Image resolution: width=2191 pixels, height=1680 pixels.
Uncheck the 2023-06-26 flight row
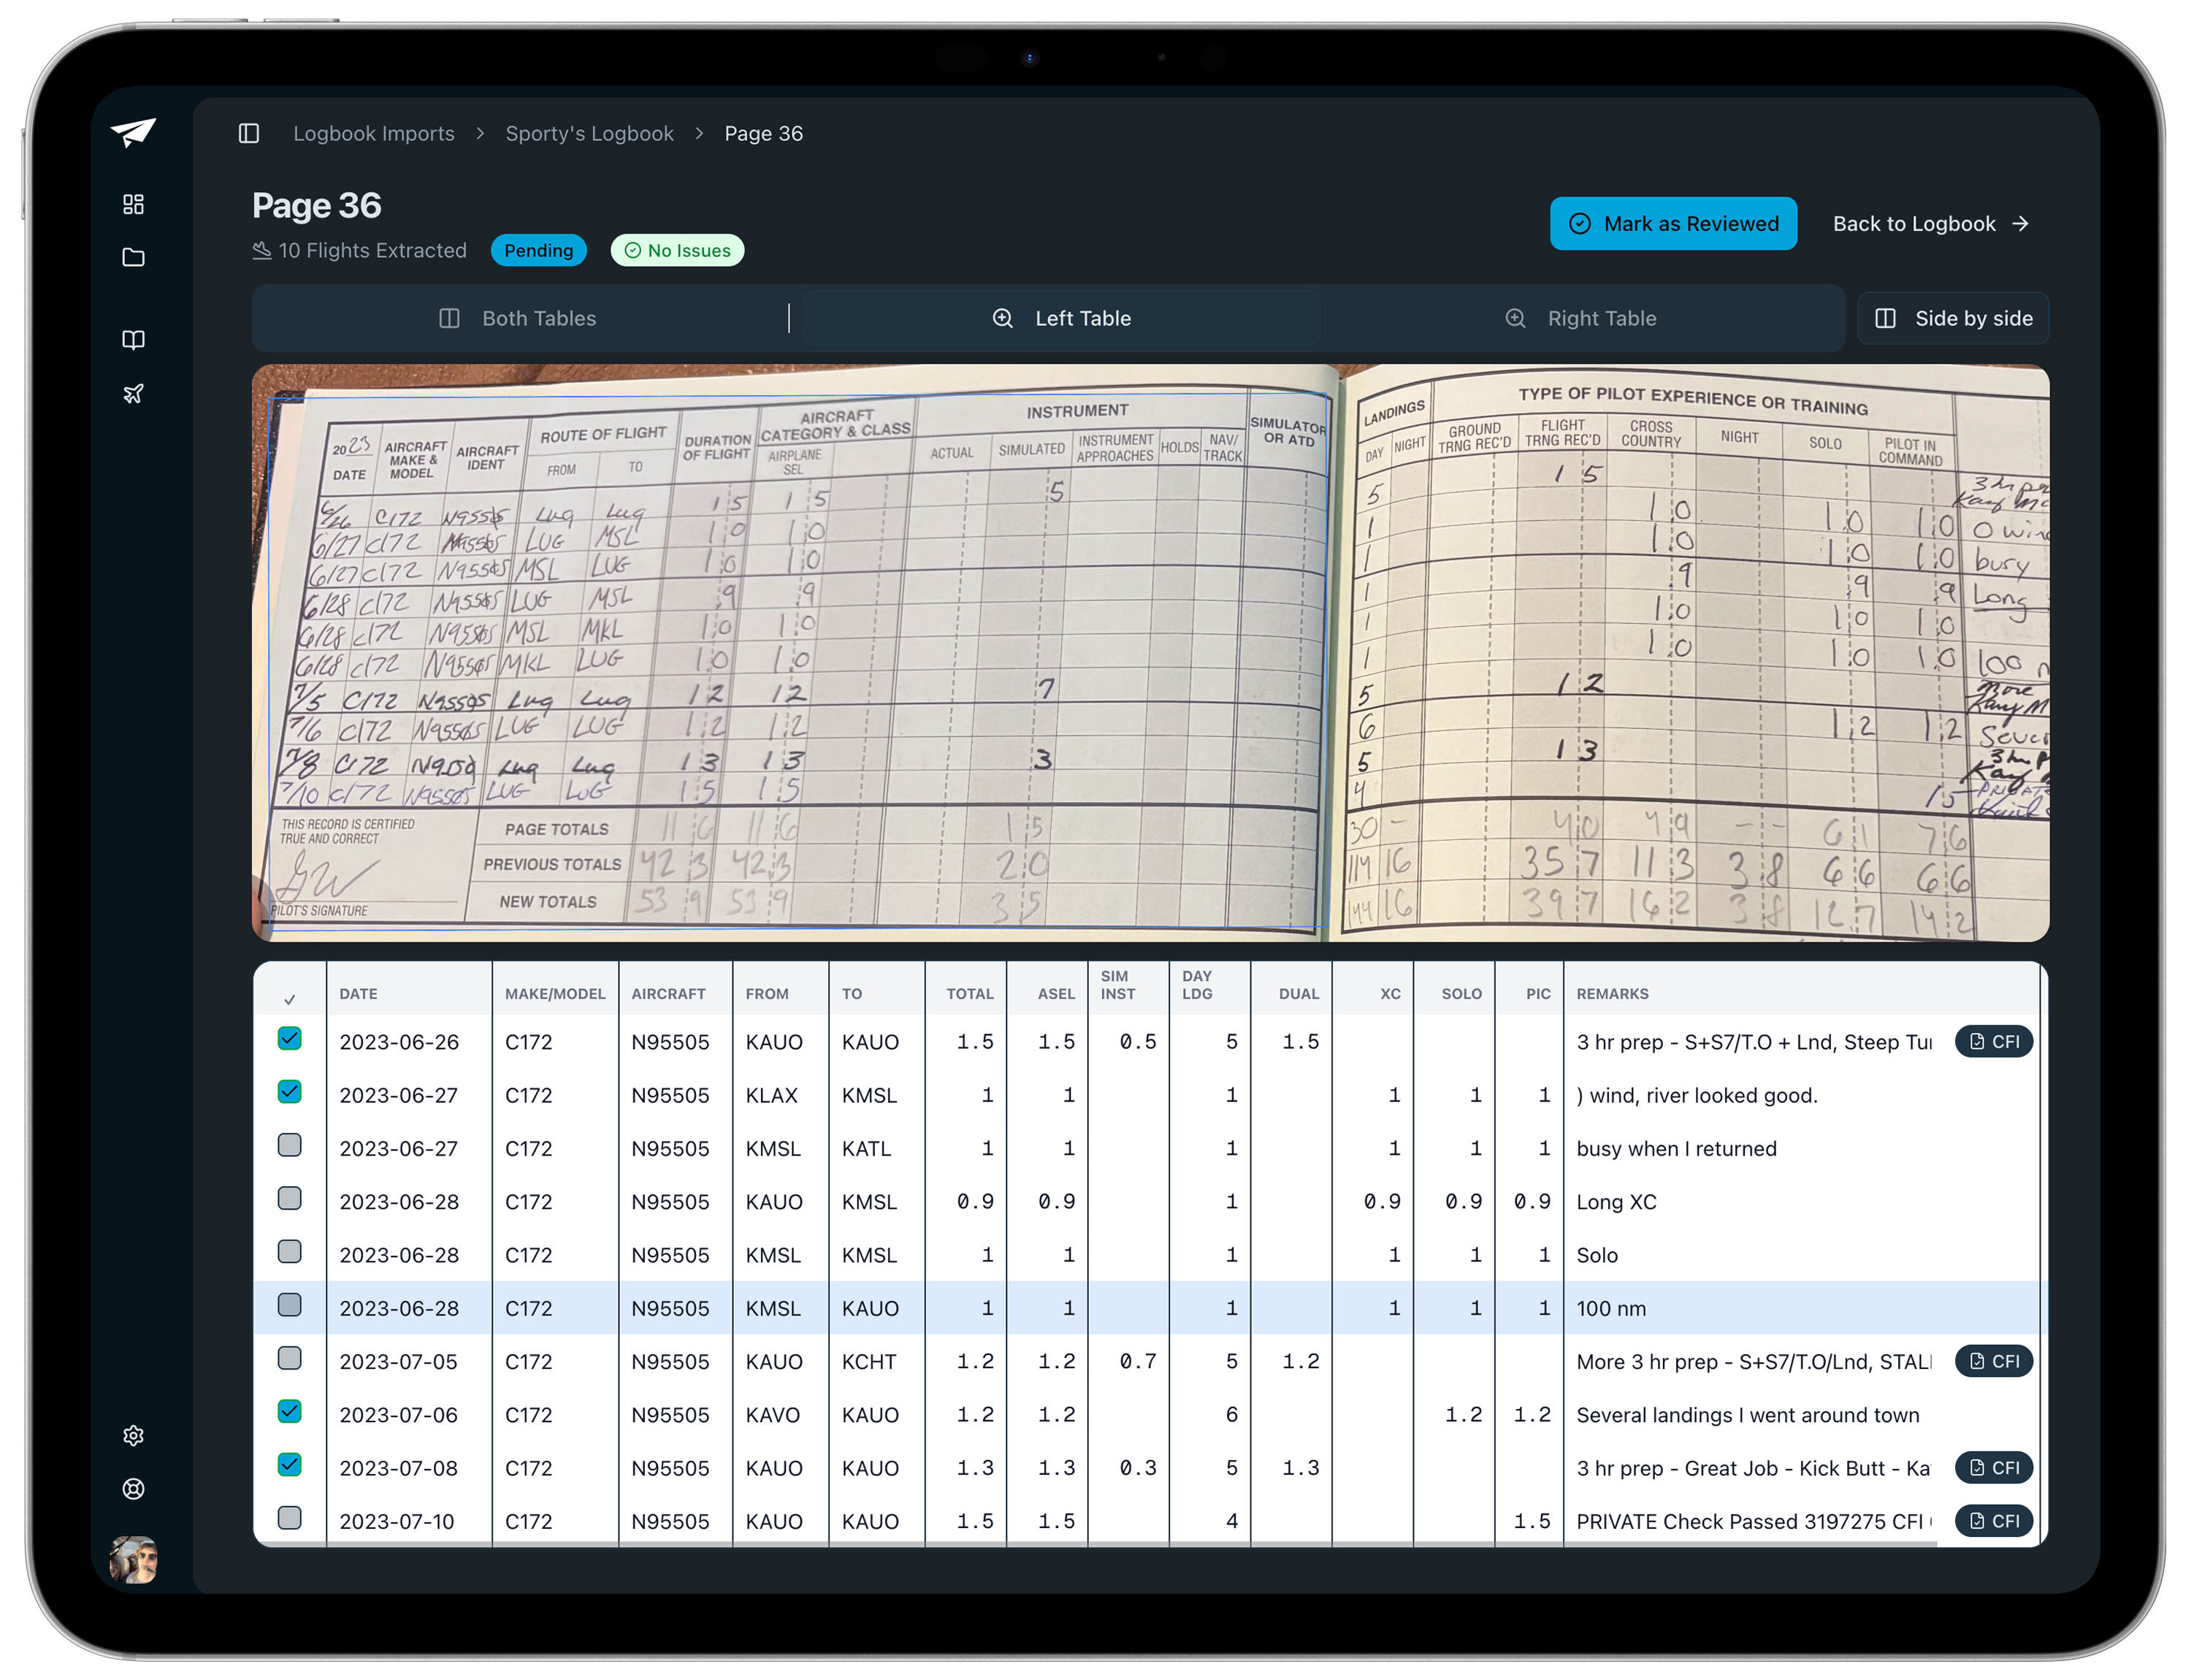pos(290,1038)
